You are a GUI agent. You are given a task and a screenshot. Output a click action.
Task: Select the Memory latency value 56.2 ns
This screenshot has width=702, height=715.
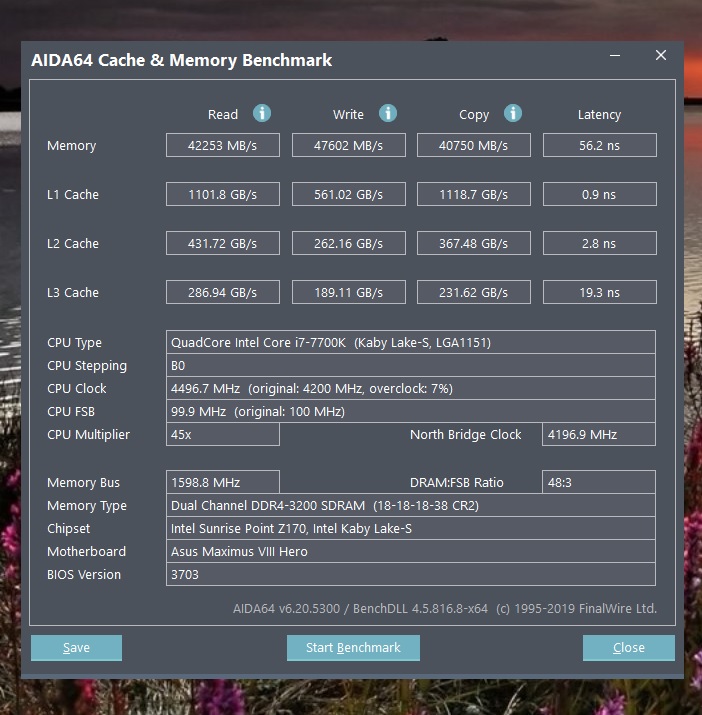coord(599,145)
